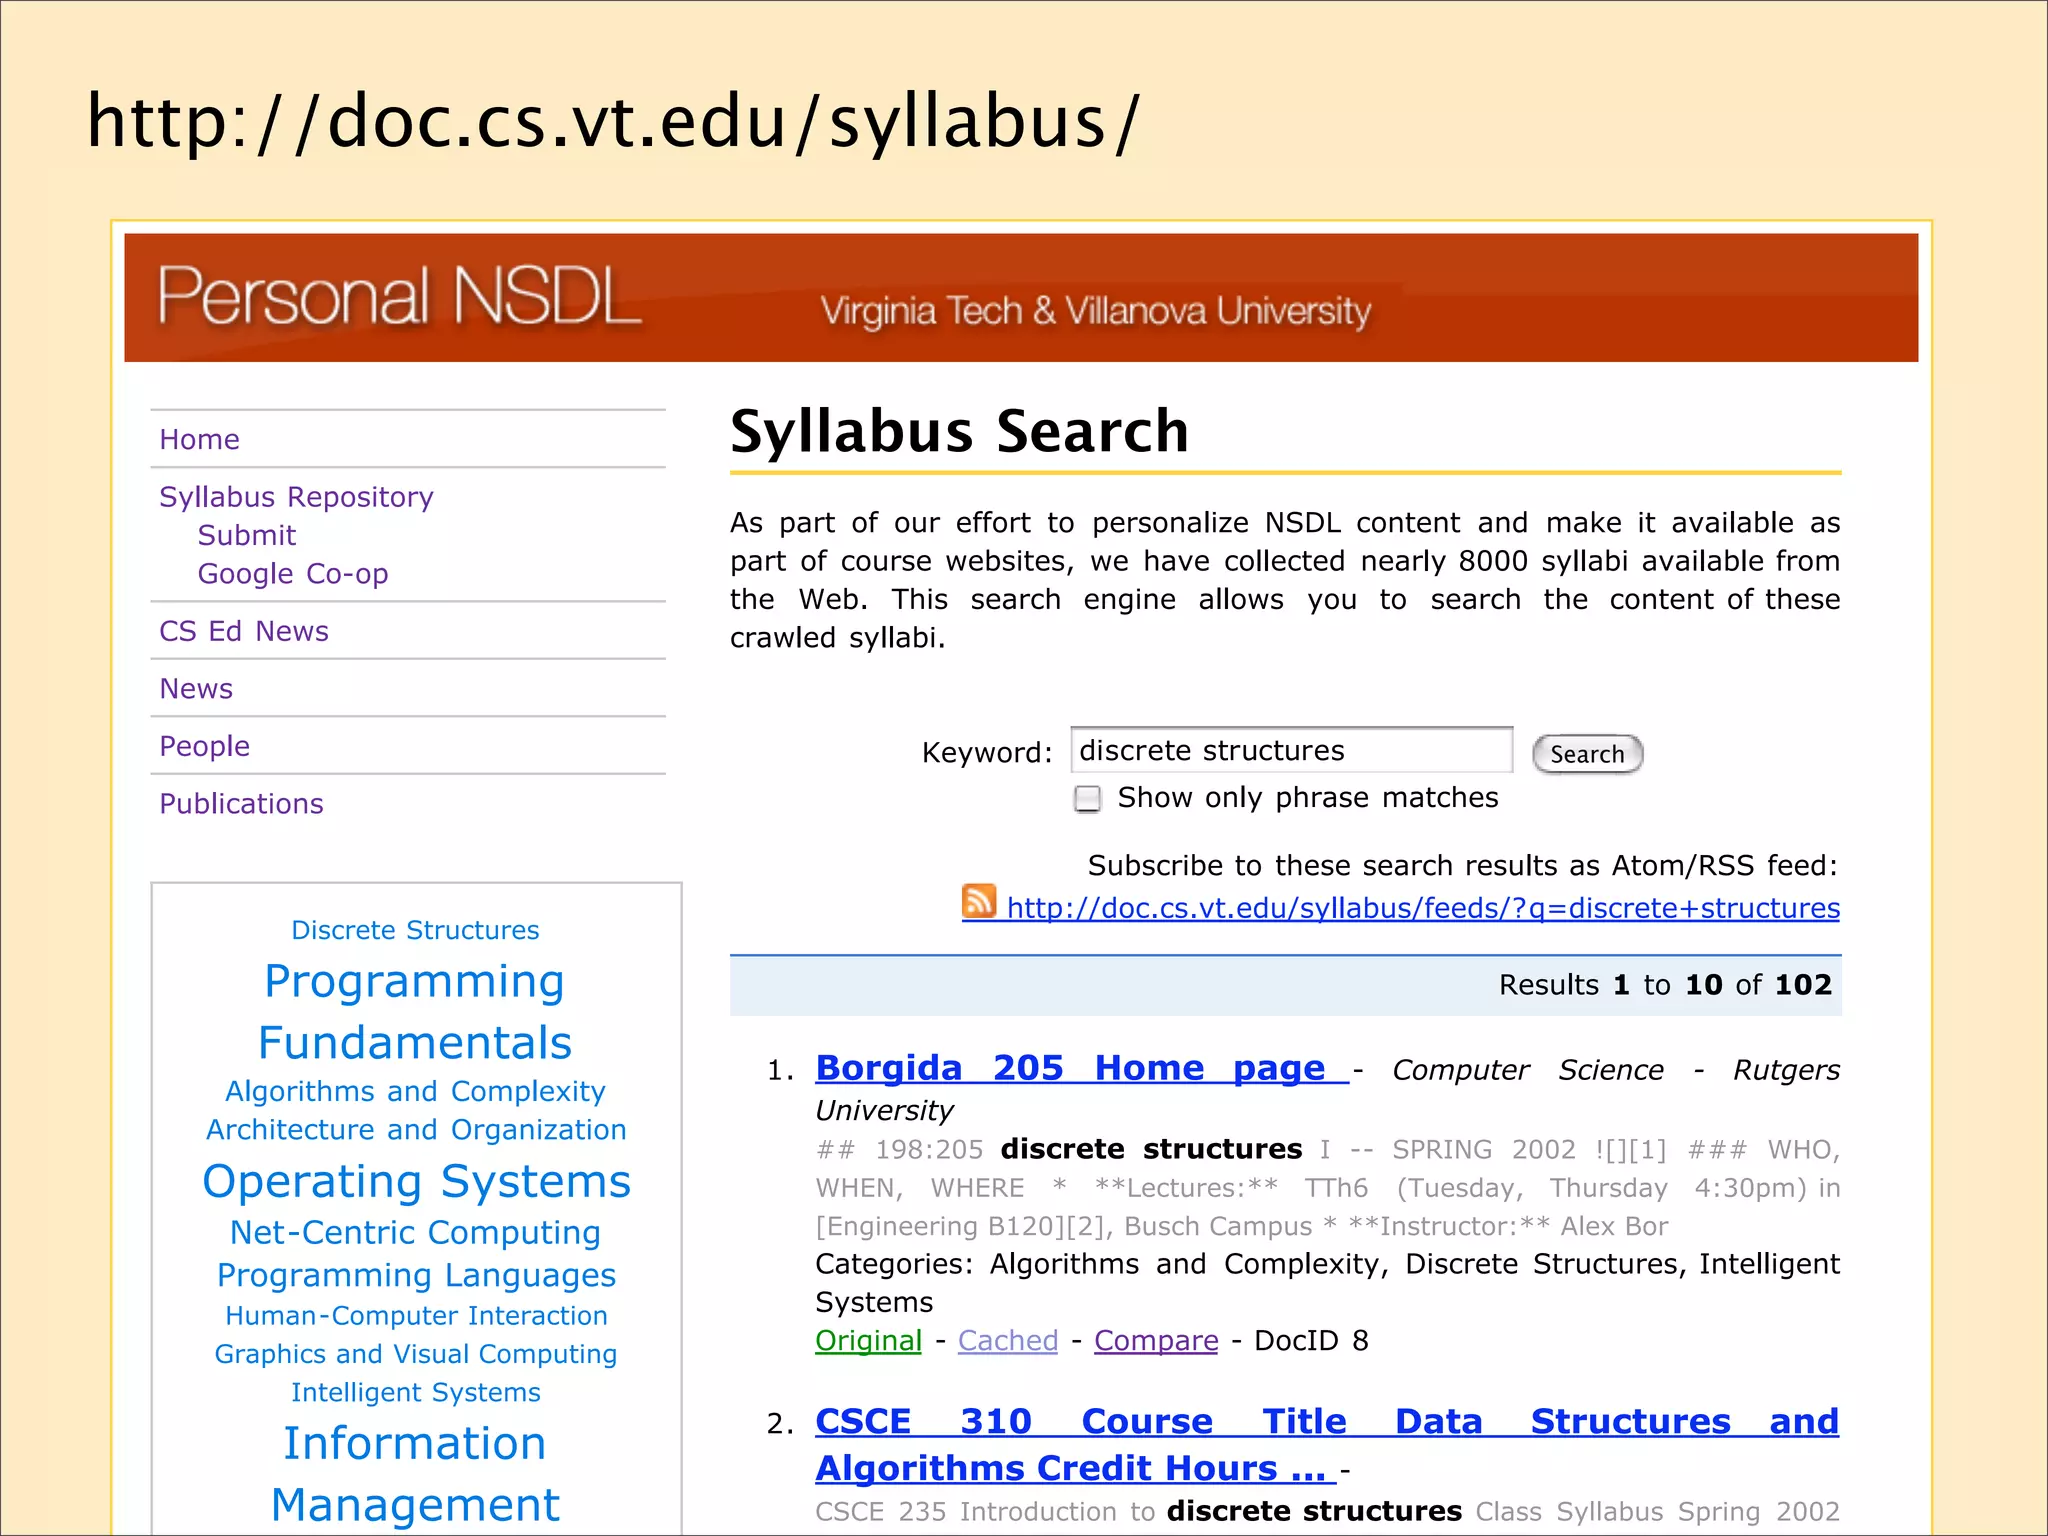Select Programming Fundamentals tag

415,1012
